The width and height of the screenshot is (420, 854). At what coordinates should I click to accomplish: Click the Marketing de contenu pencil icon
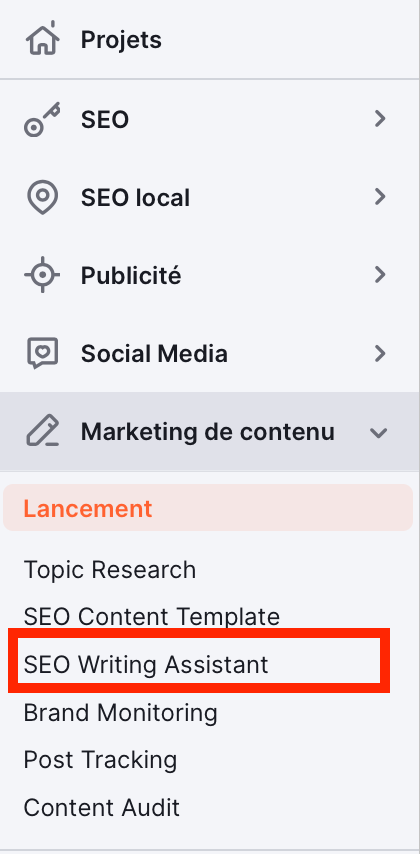tap(42, 431)
